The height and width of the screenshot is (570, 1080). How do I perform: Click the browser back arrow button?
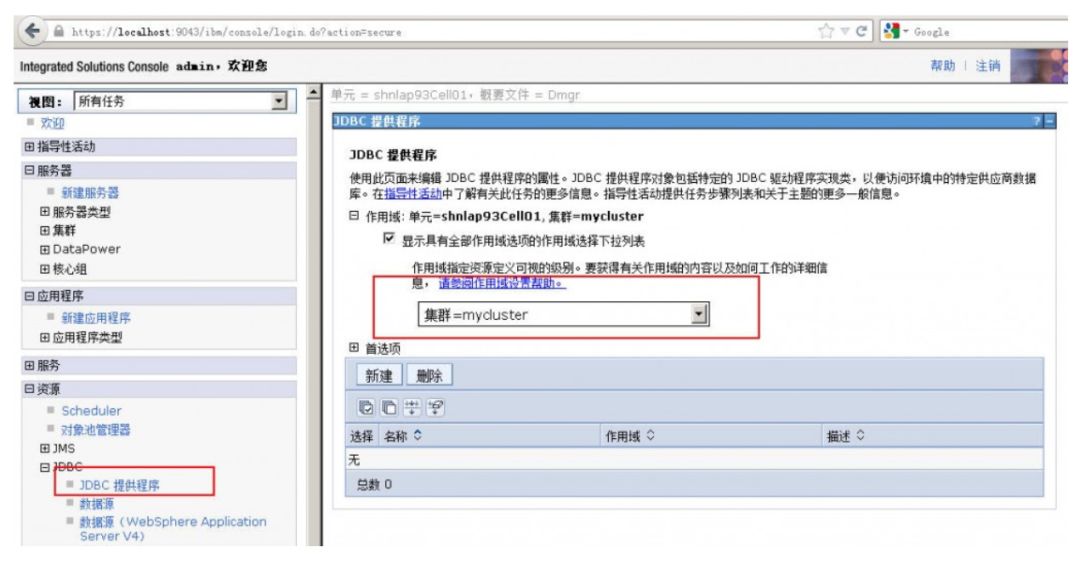(31, 31)
